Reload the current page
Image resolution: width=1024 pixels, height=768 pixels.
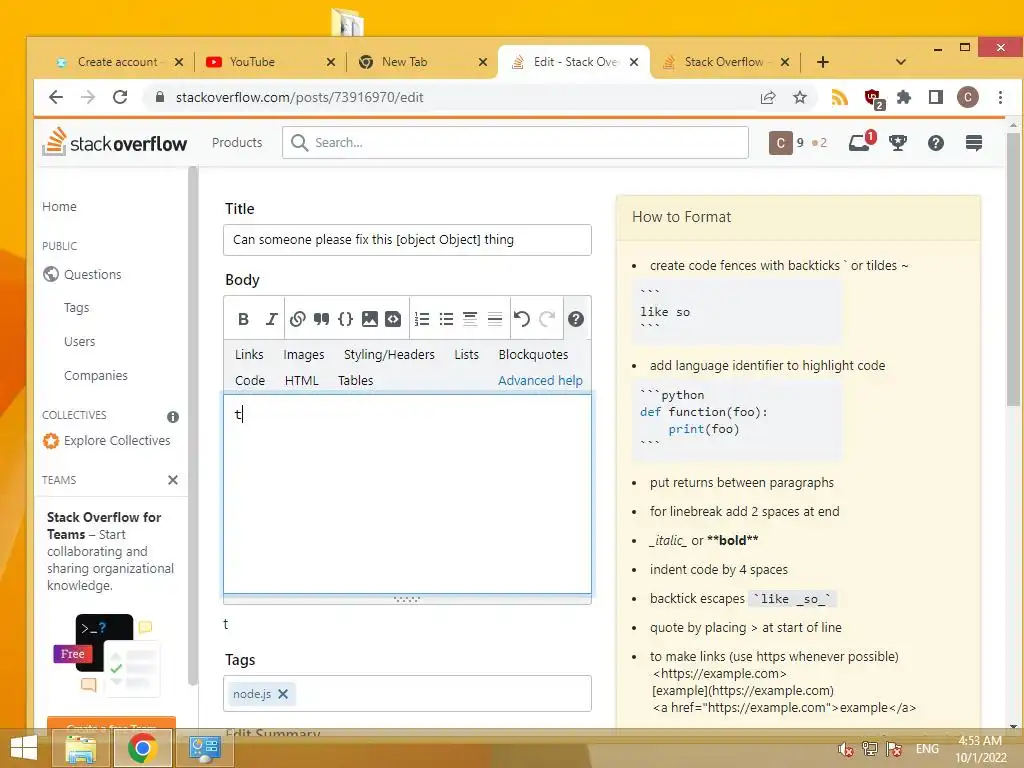(120, 97)
